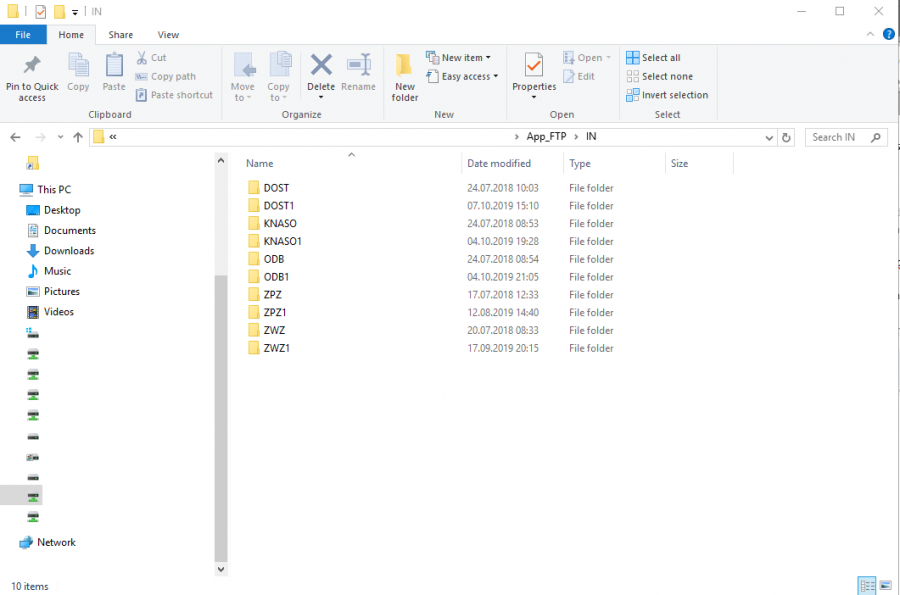This screenshot has width=900, height=595.
Task: Go up one folder level
Action: [x=78, y=137]
